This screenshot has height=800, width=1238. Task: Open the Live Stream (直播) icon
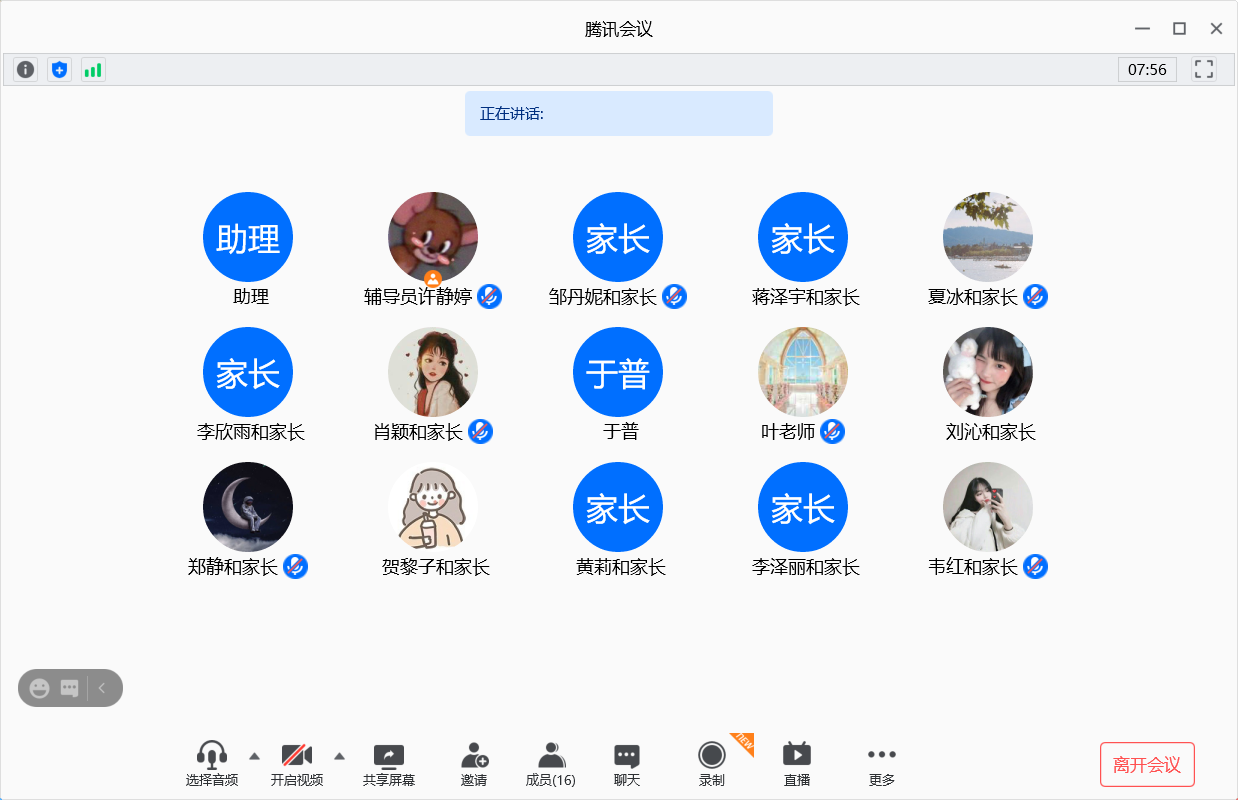pyautogui.click(x=797, y=764)
